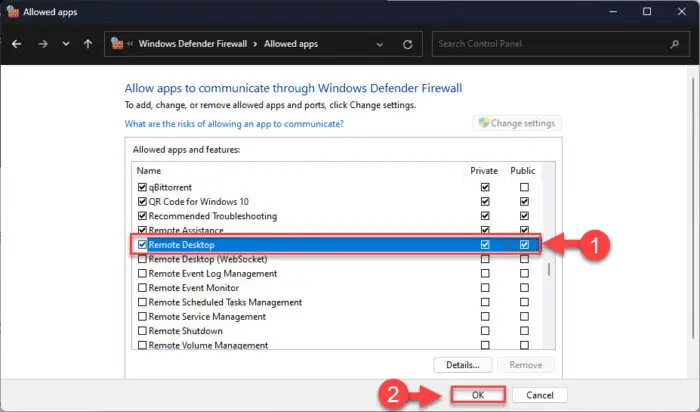Select the Allowed apps breadcrumb
700x412 pixels.
pyautogui.click(x=291, y=44)
